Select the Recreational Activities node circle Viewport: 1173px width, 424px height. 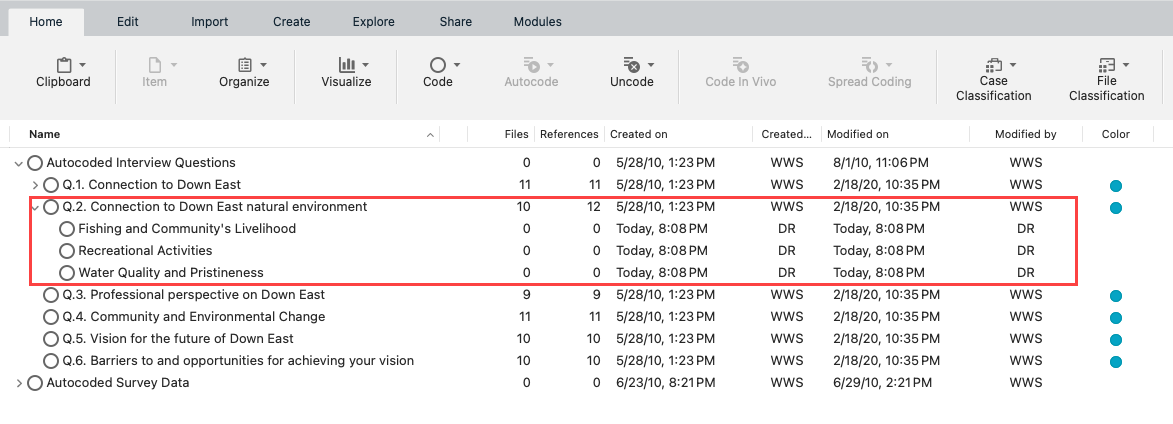pyautogui.click(x=67, y=251)
